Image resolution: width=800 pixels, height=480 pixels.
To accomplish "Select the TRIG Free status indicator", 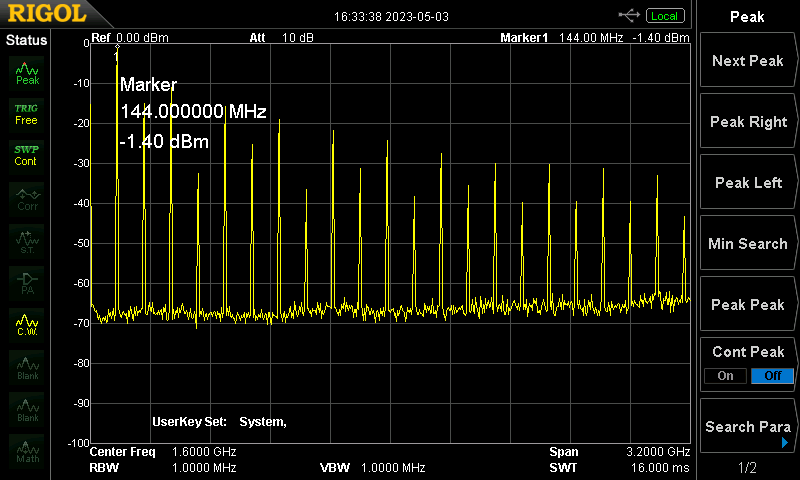I will (27, 113).
